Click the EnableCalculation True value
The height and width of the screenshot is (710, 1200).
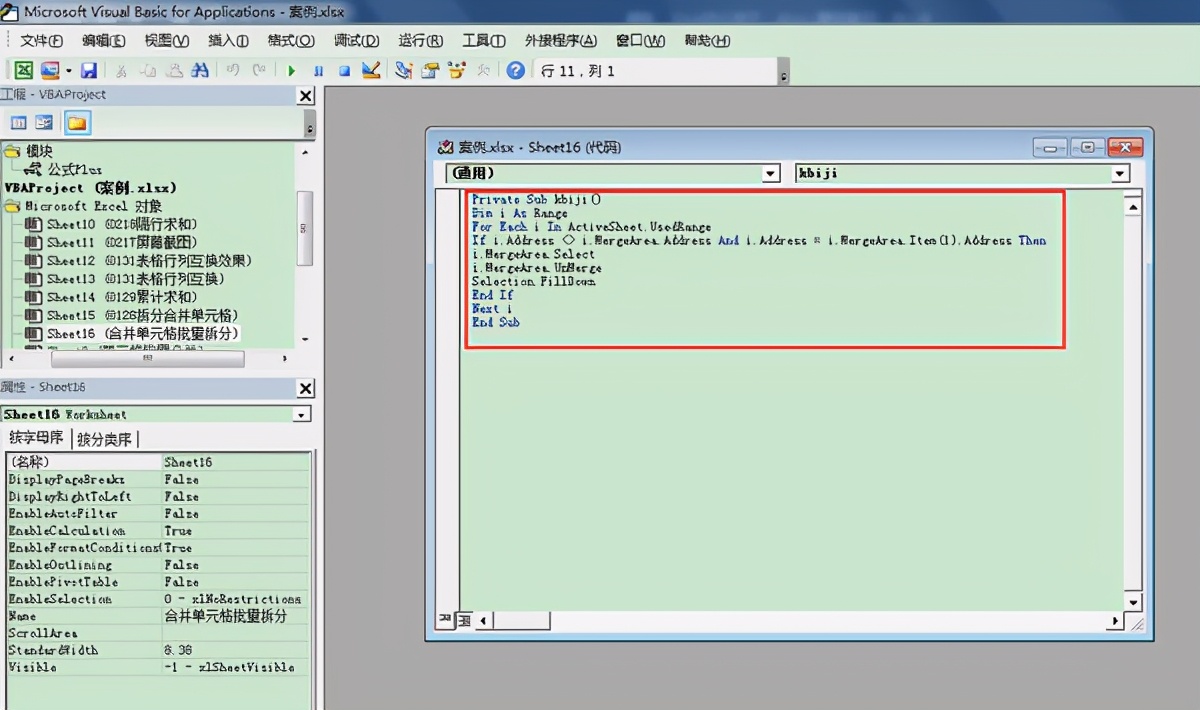[x=237, y=531]
